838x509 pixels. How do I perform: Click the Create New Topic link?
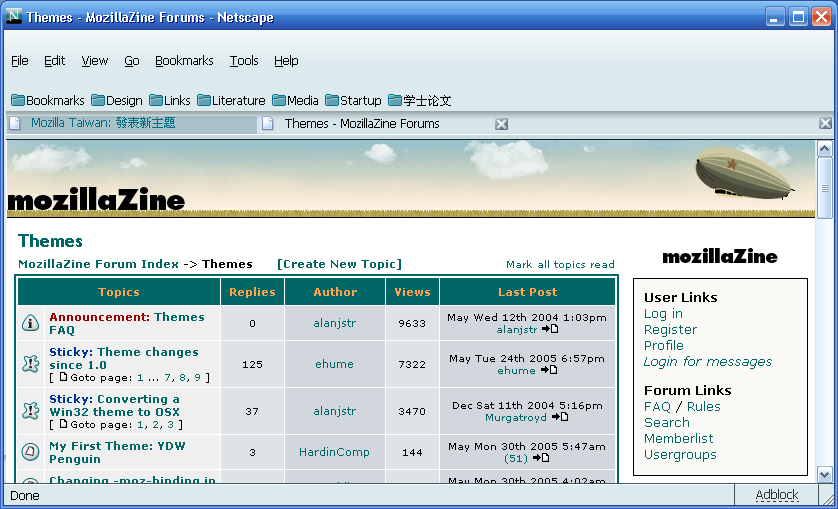pos(339,264)
